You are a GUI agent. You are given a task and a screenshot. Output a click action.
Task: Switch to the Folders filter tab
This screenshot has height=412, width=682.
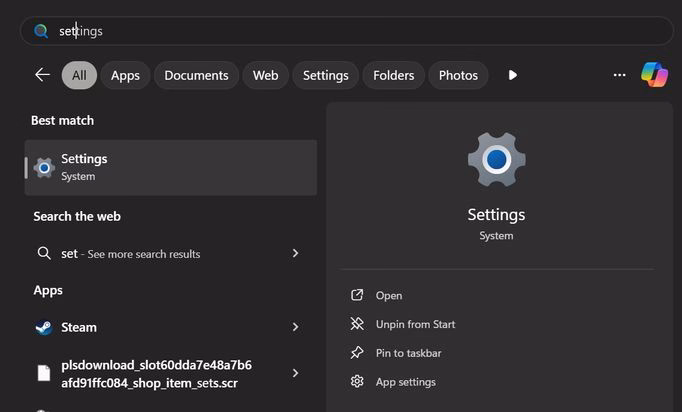[x=394, y=75]
